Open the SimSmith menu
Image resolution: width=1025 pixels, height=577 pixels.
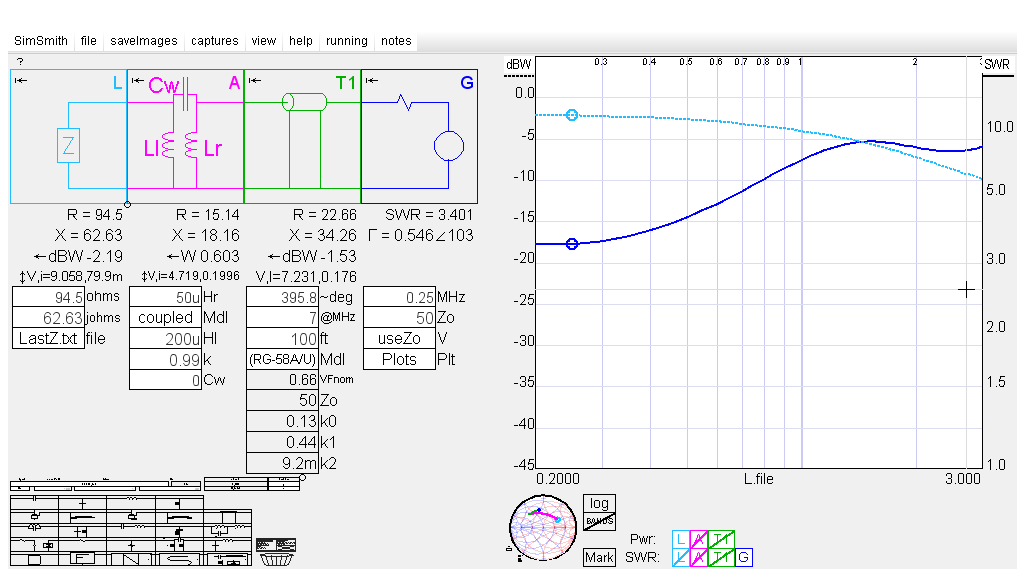pos(41,41)
